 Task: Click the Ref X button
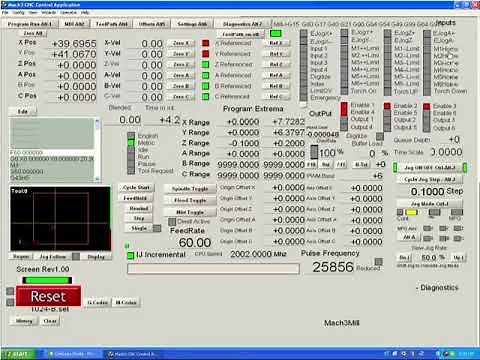(x=276, y=43)
